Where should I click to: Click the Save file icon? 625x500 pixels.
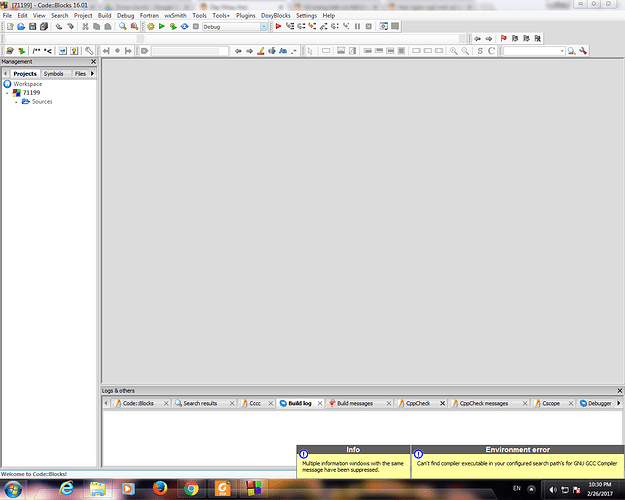pos(33,26)
